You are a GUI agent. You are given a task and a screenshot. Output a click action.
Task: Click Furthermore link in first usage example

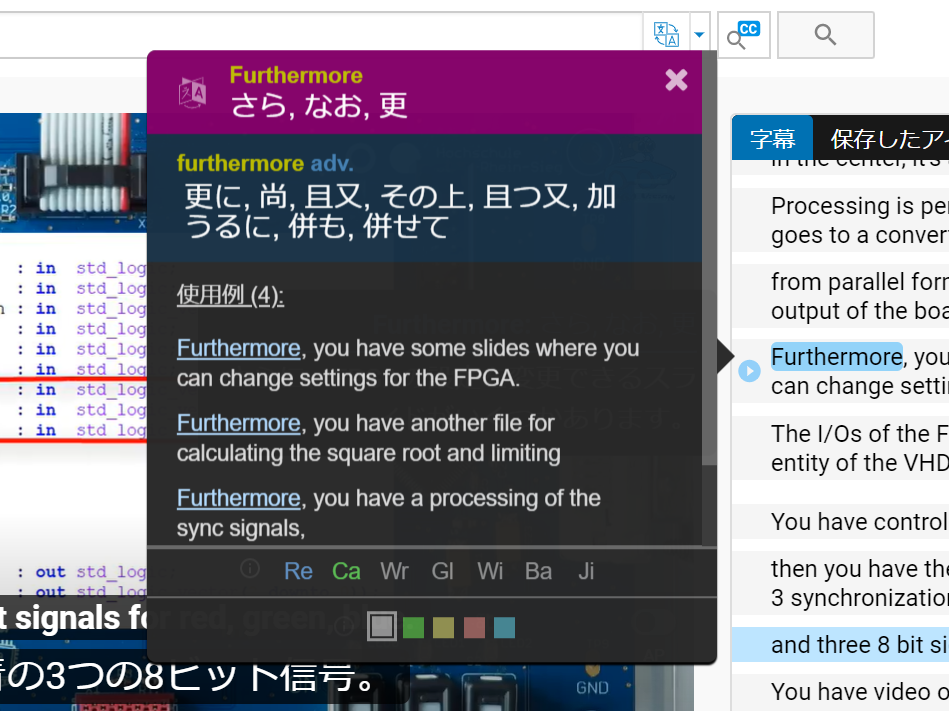(238, 349)
